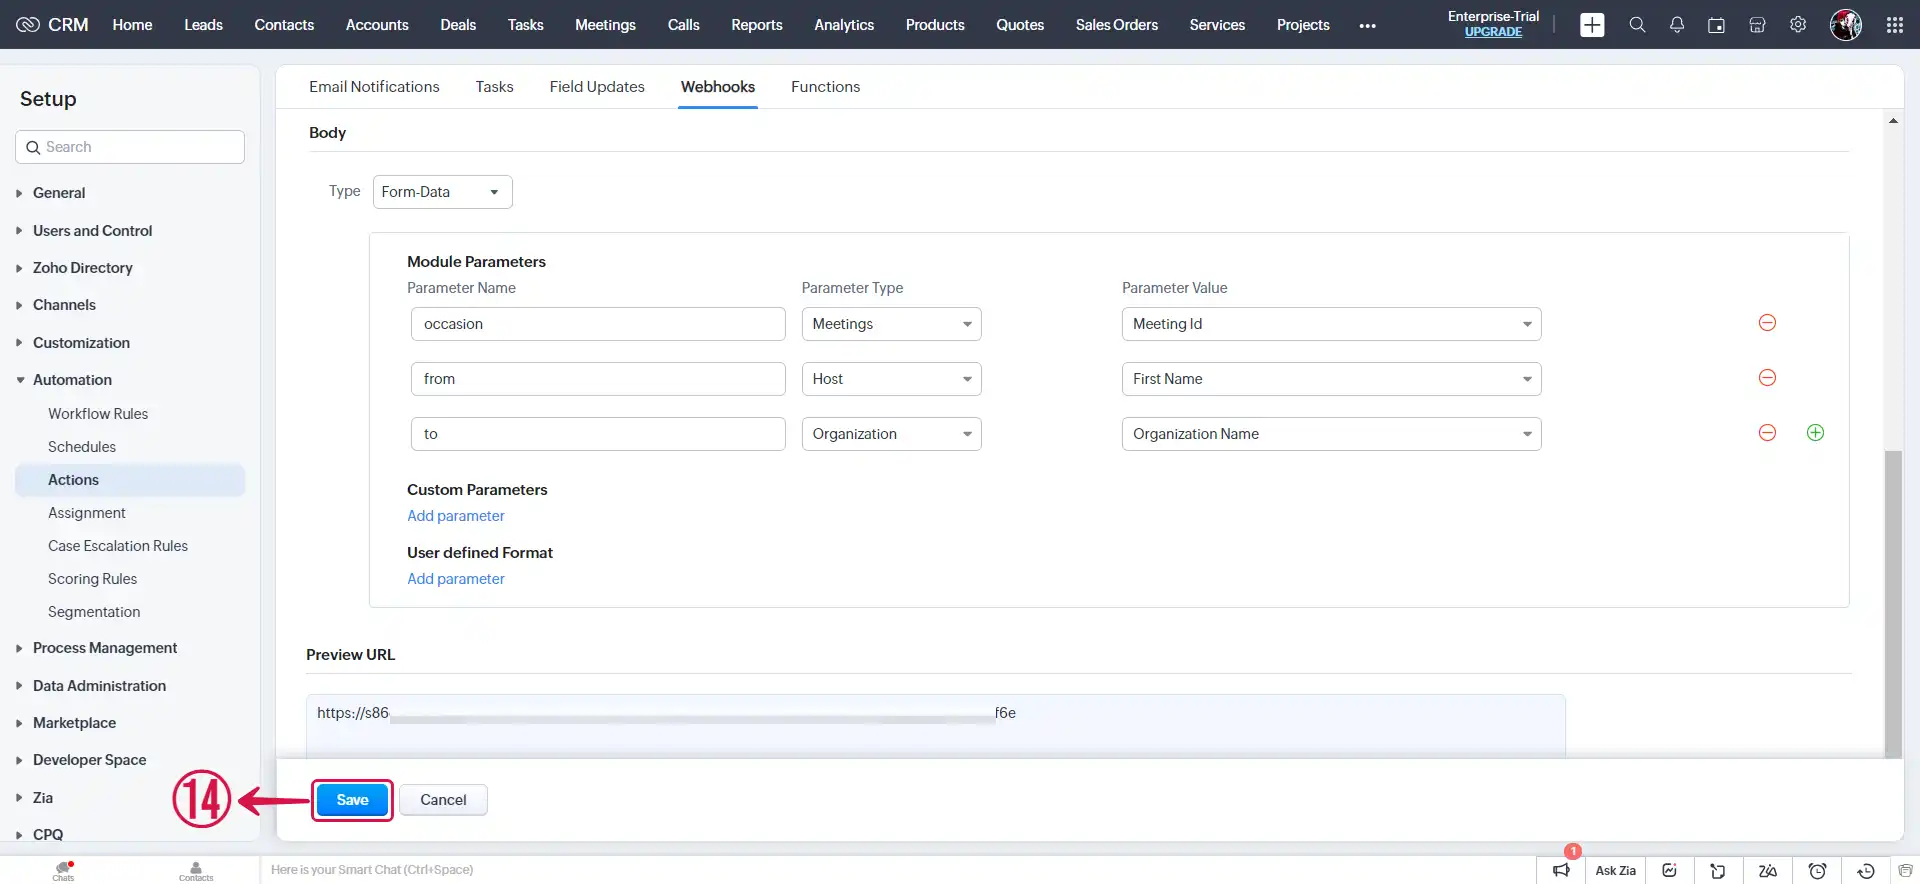Expand Users and Control section
This screenshot has height=884, width=1920.
pos(92,231)
